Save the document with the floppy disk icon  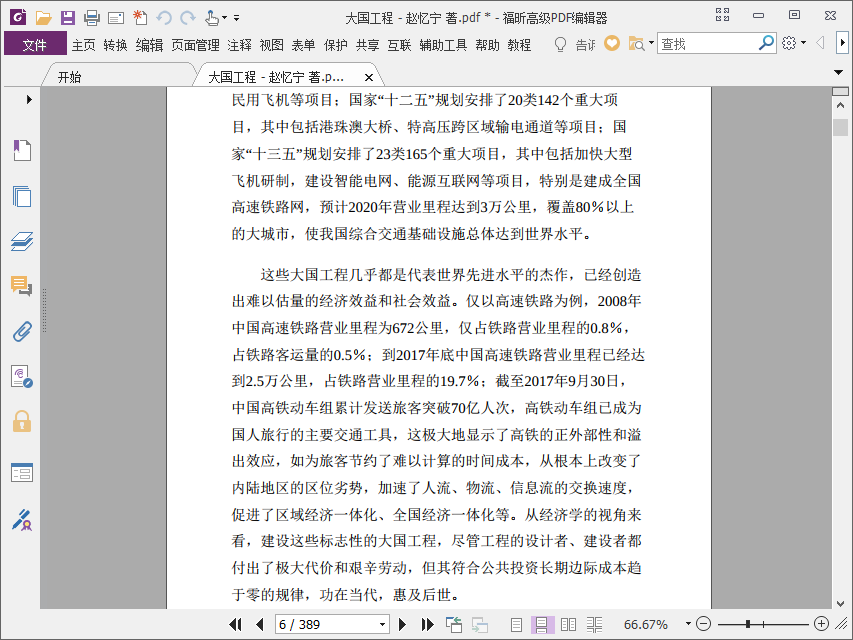67,18
